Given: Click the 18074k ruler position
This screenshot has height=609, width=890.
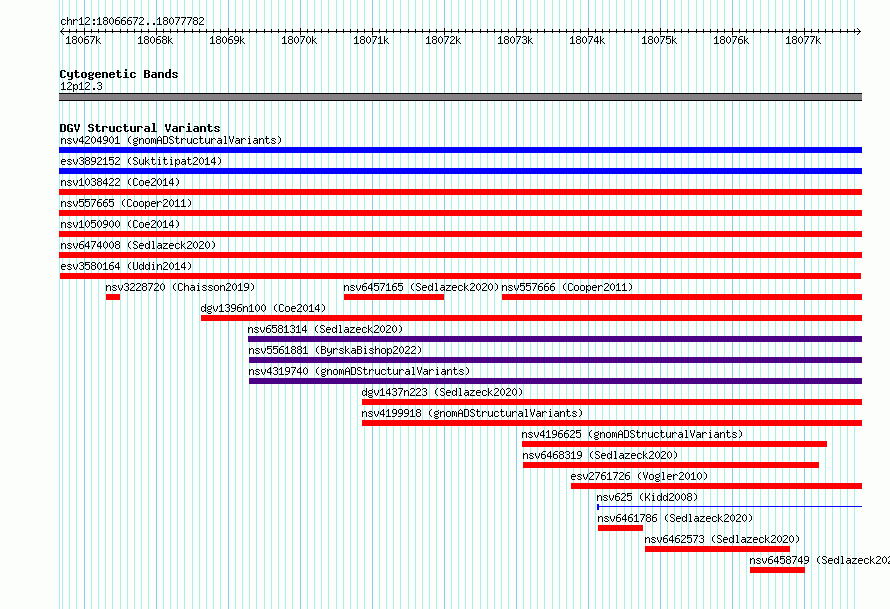Looking at the screenshot, I should [x=587, y=40].
